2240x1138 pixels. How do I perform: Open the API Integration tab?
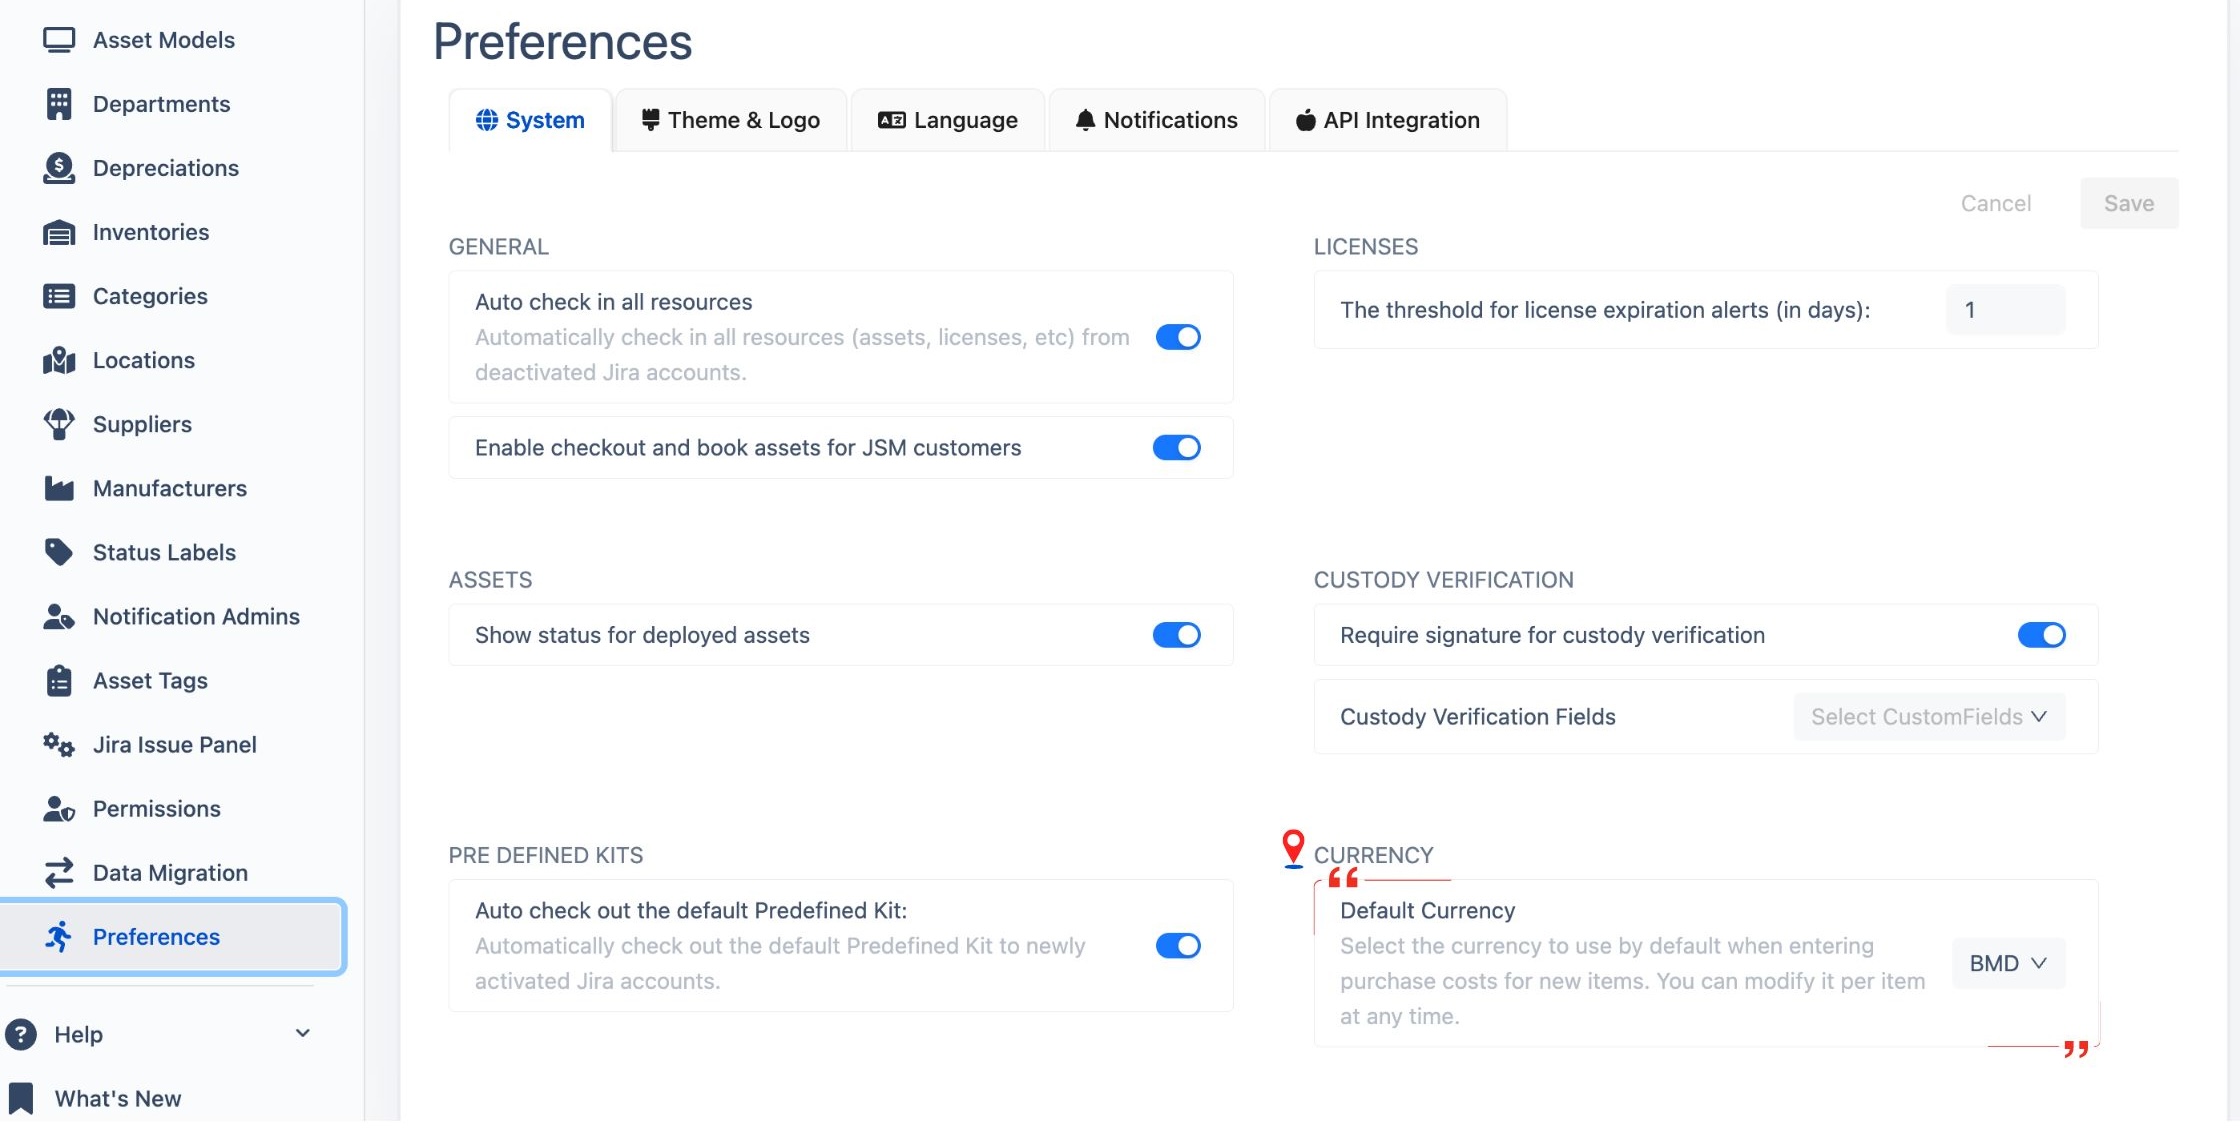1387,120
